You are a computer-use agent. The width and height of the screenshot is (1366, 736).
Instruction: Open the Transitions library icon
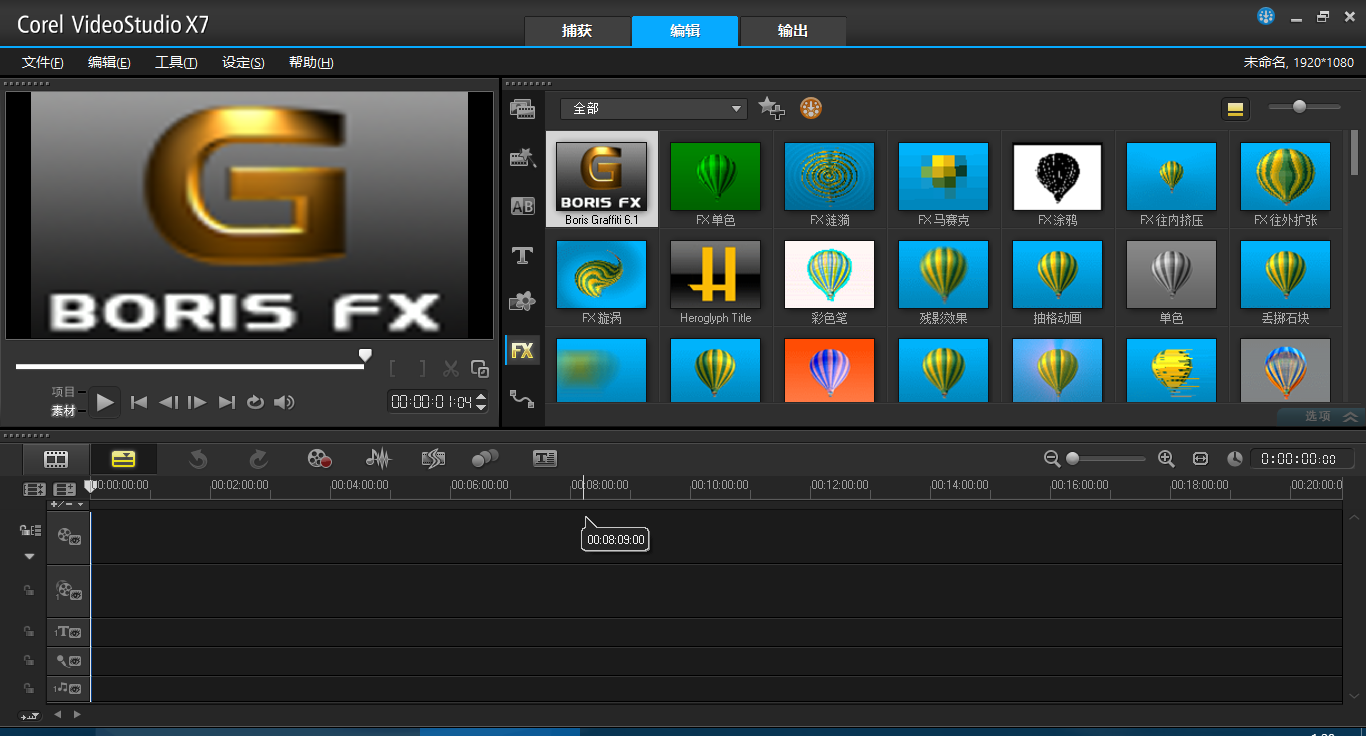coord(522,206)
